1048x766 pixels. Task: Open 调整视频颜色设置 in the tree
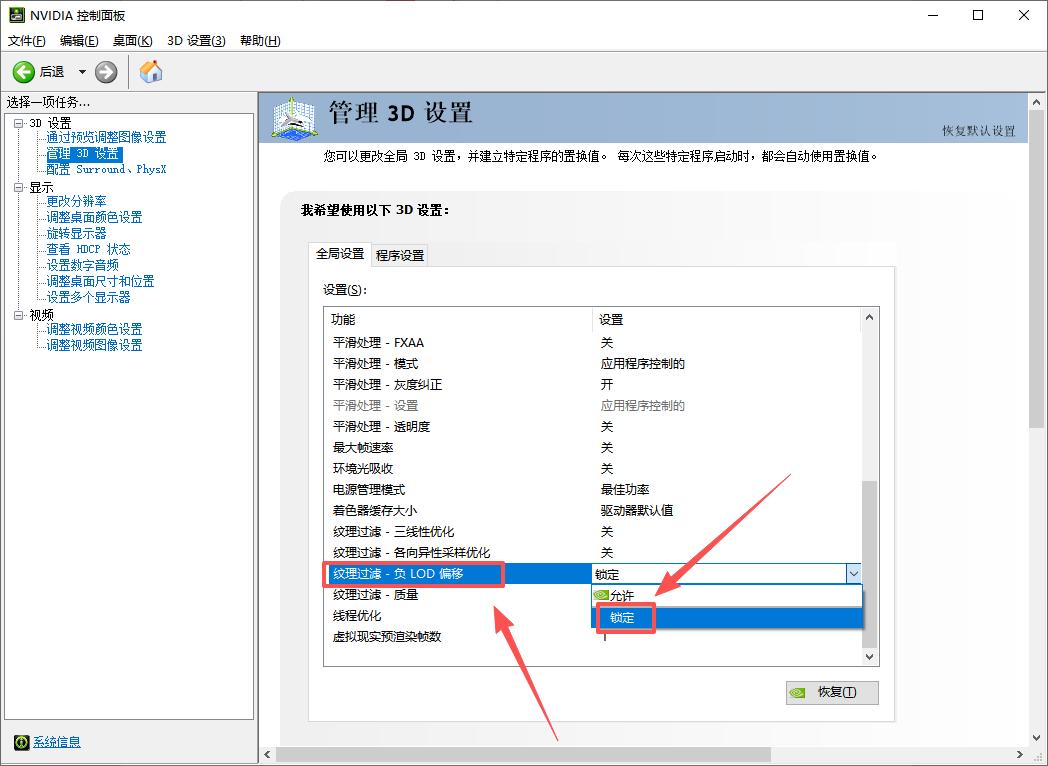click(x=94, y=329)
